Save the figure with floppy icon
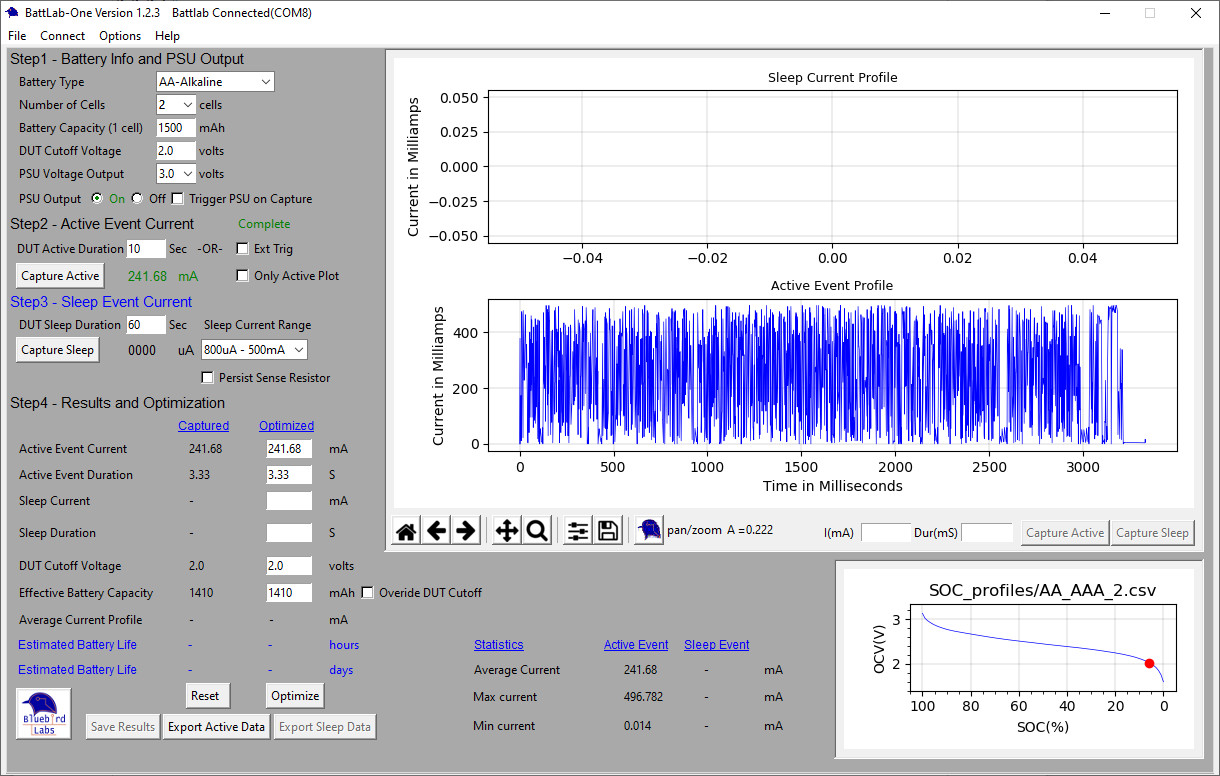Viewport: 1220px width, 776px height. tap(608, 531)
